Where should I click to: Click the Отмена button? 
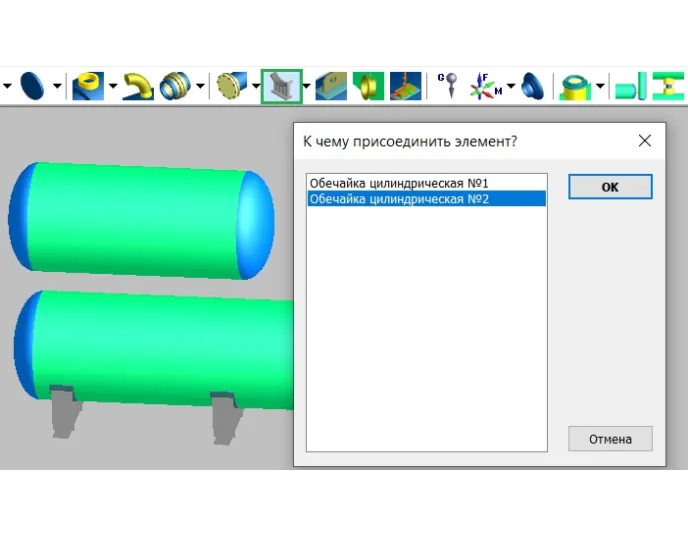tap(610, 438)
